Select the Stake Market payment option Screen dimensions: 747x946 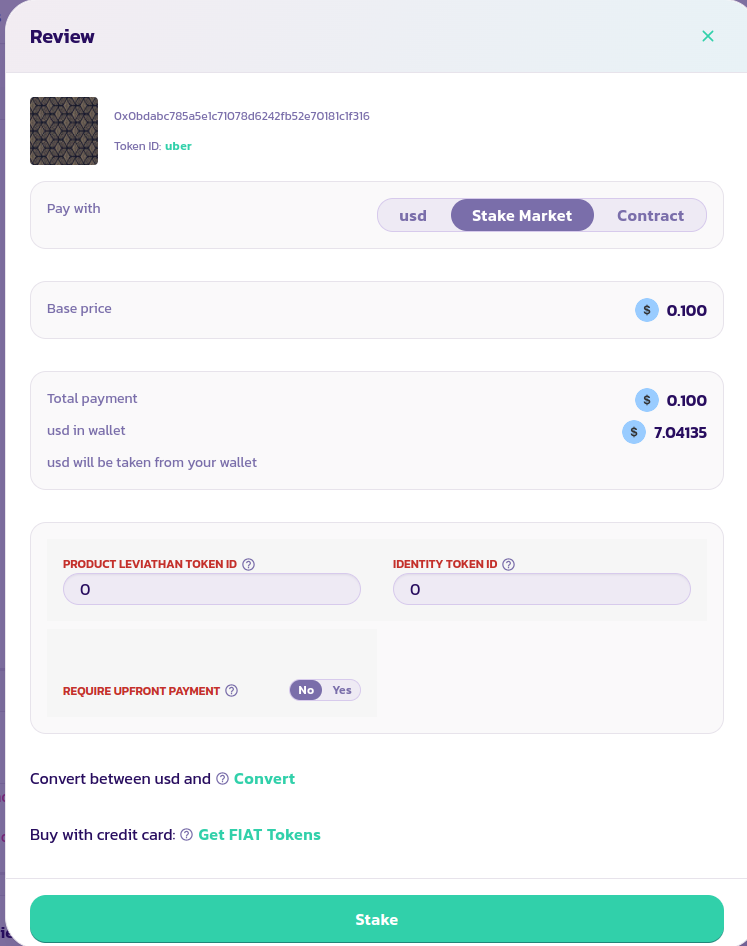tap(522, 216)
